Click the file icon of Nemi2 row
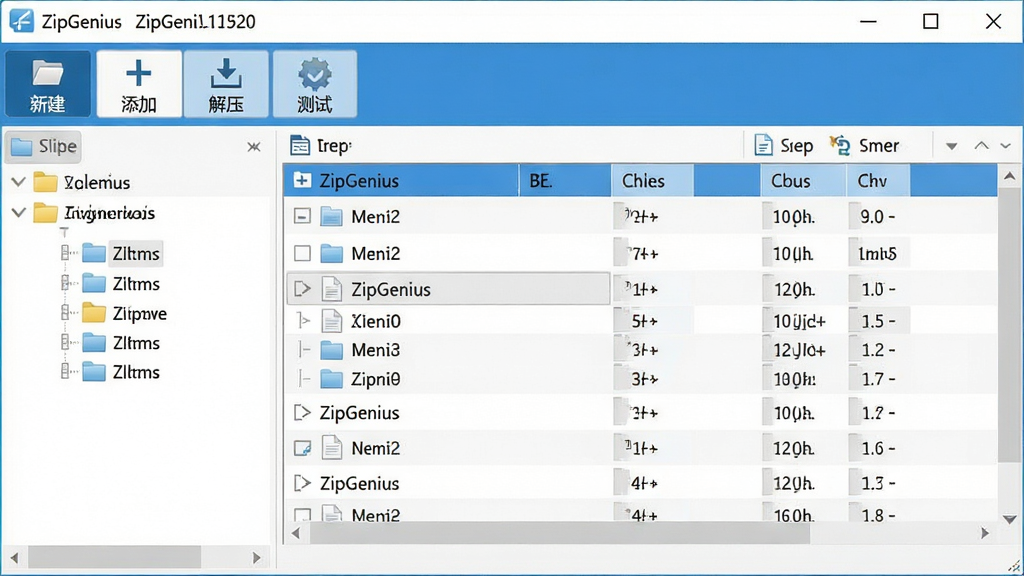This screenshot has width=1024, height=576. [332, 448]
